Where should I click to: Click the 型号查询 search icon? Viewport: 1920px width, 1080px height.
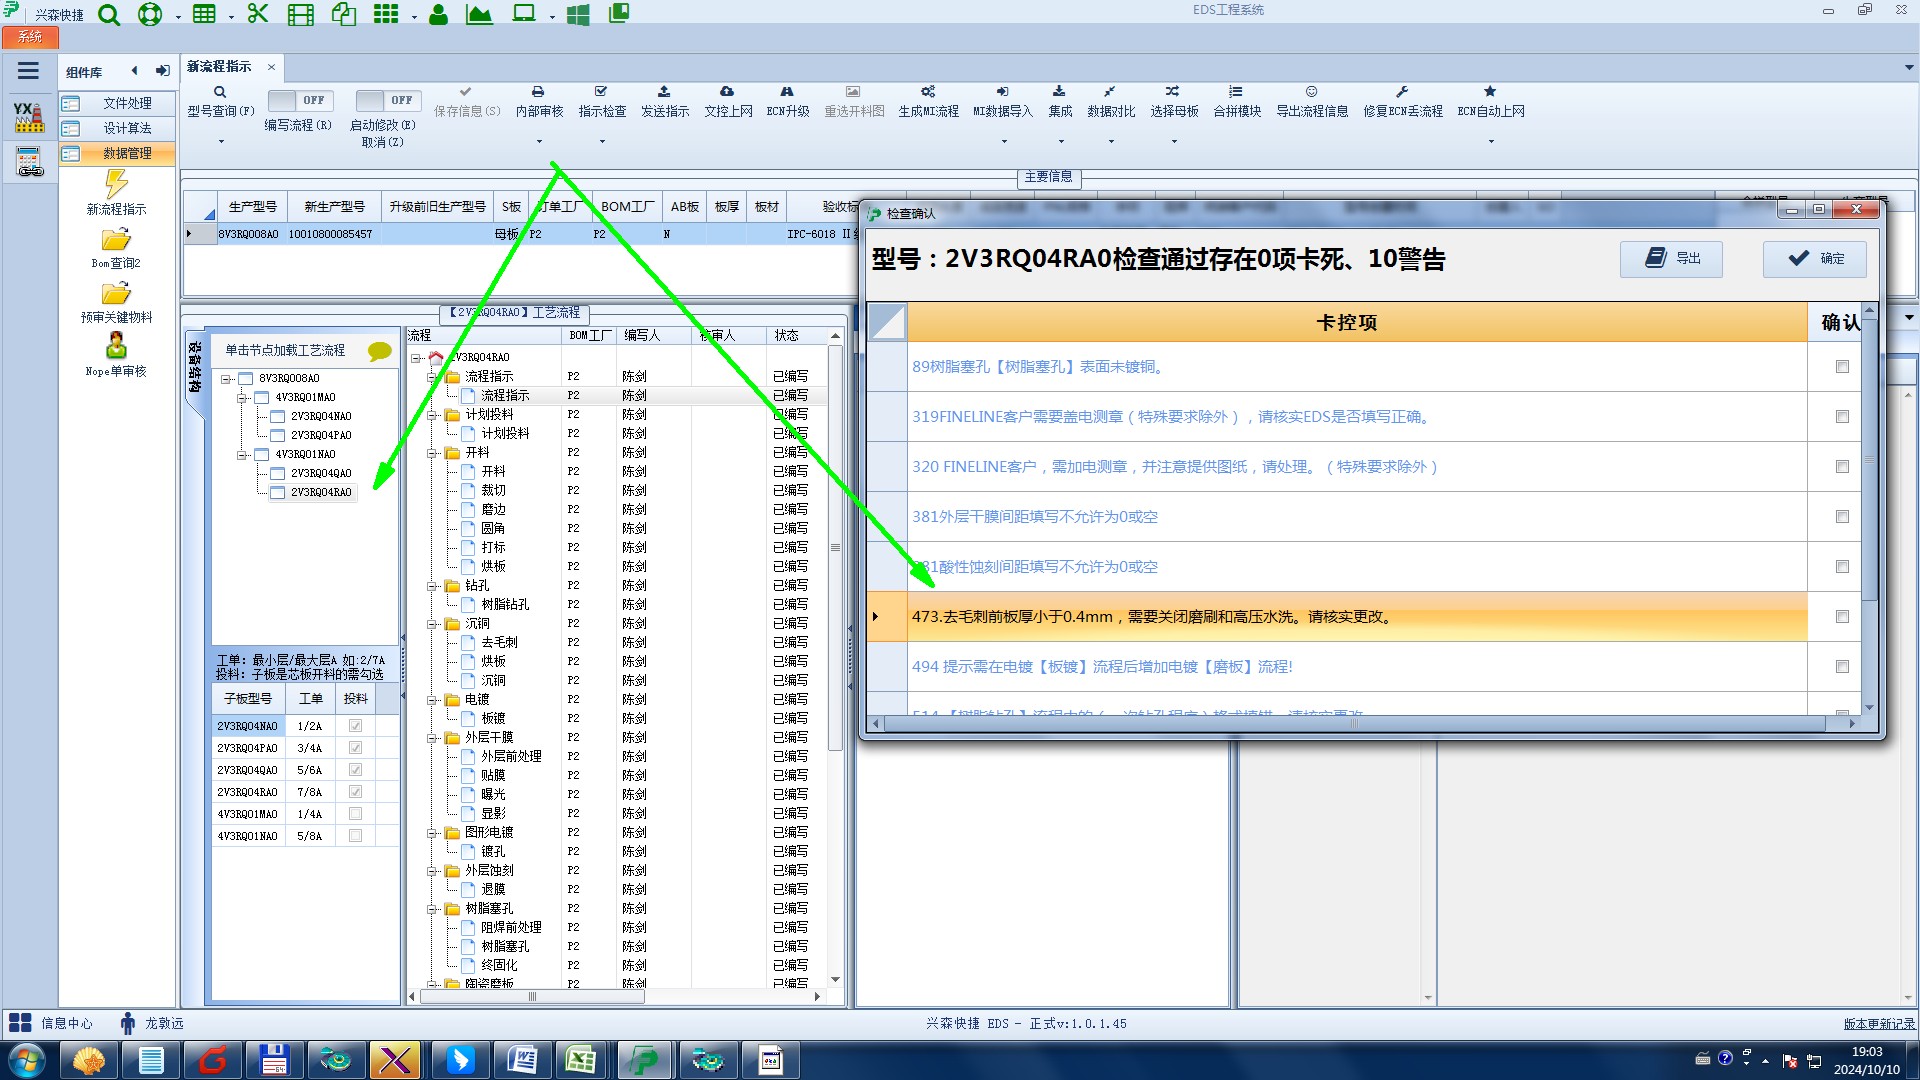tap(220, 92)
